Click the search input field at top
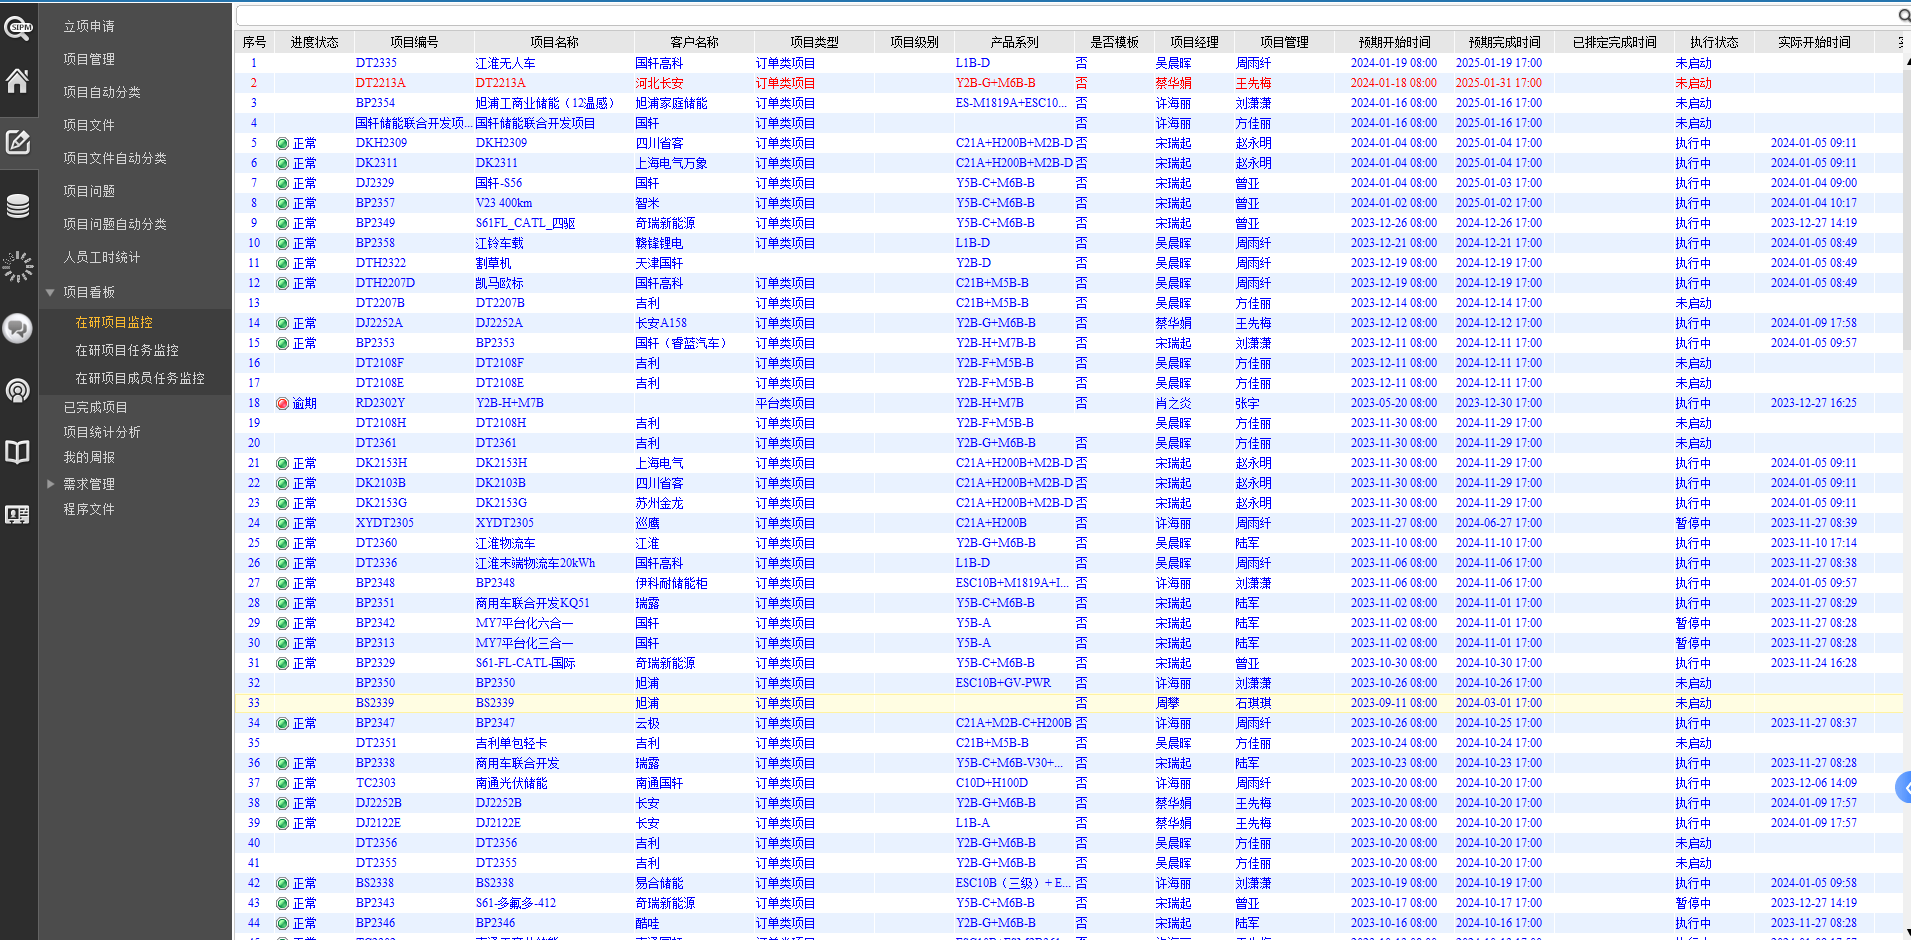 pos(1066,15)
